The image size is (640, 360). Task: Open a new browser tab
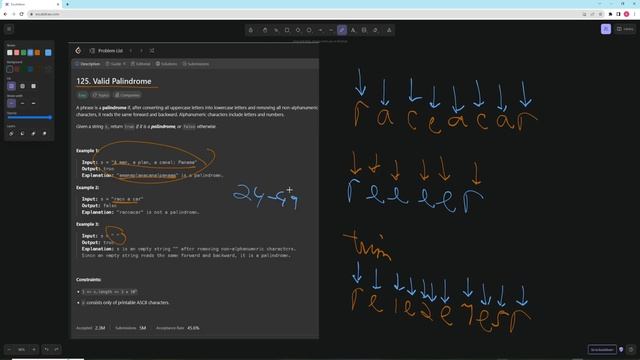click(67, 4)
